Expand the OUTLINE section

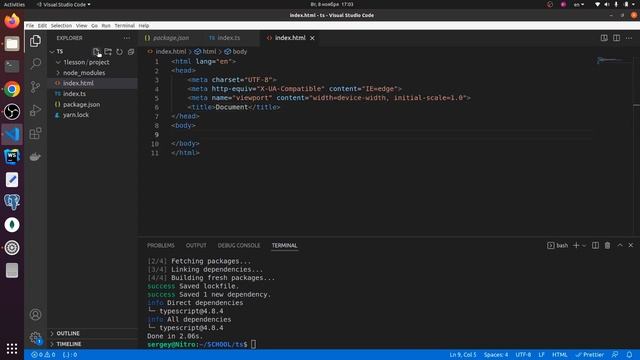[93, 333]
